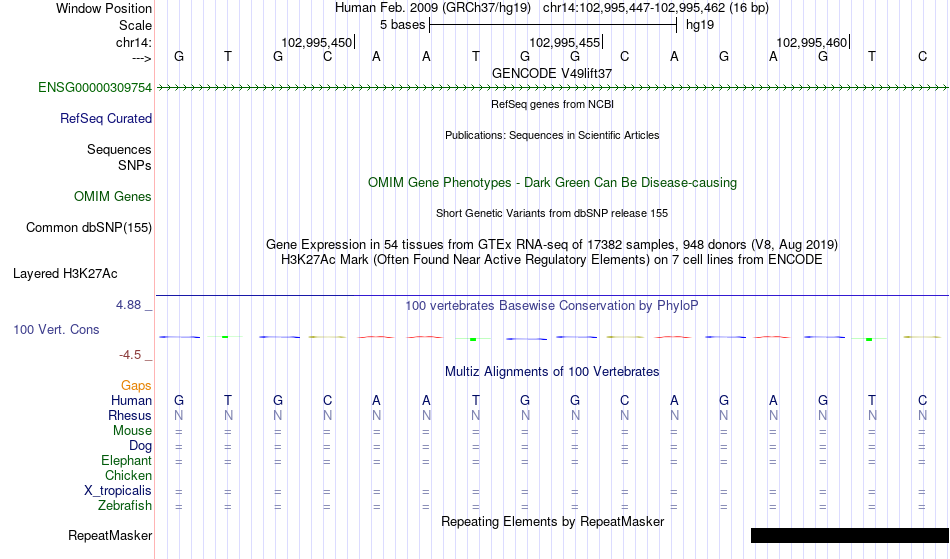Click the Layered H3K27Ac track label
The image size is (950, 559).
coord(65,274)
